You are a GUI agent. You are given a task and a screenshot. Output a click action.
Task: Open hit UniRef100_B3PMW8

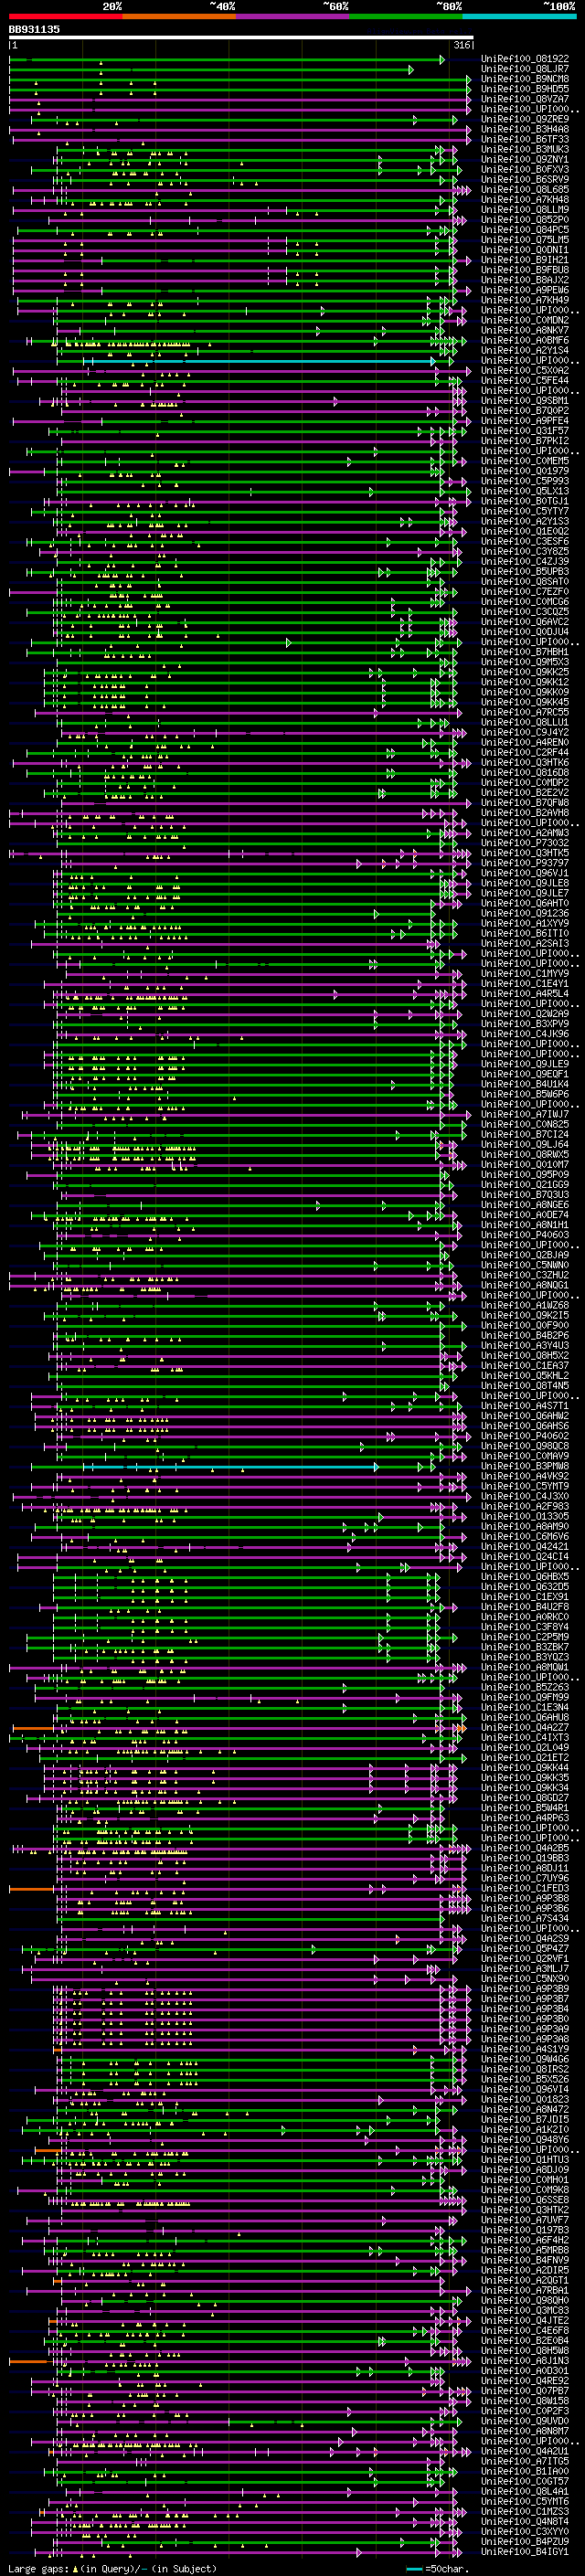click(x=525, y=1466)
